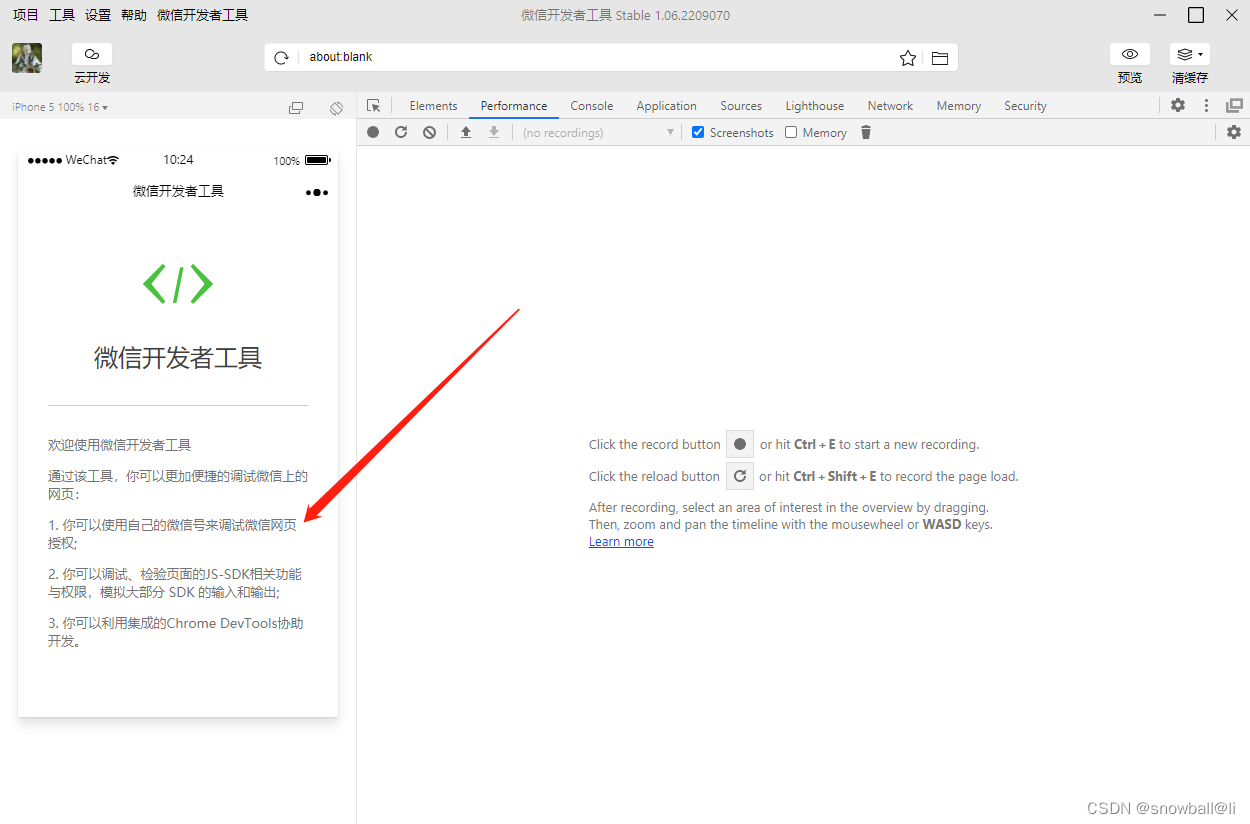This screenshot has height=824, width=1250.
Task: Switch to the Network tab
Action: [x=890, y=106]
